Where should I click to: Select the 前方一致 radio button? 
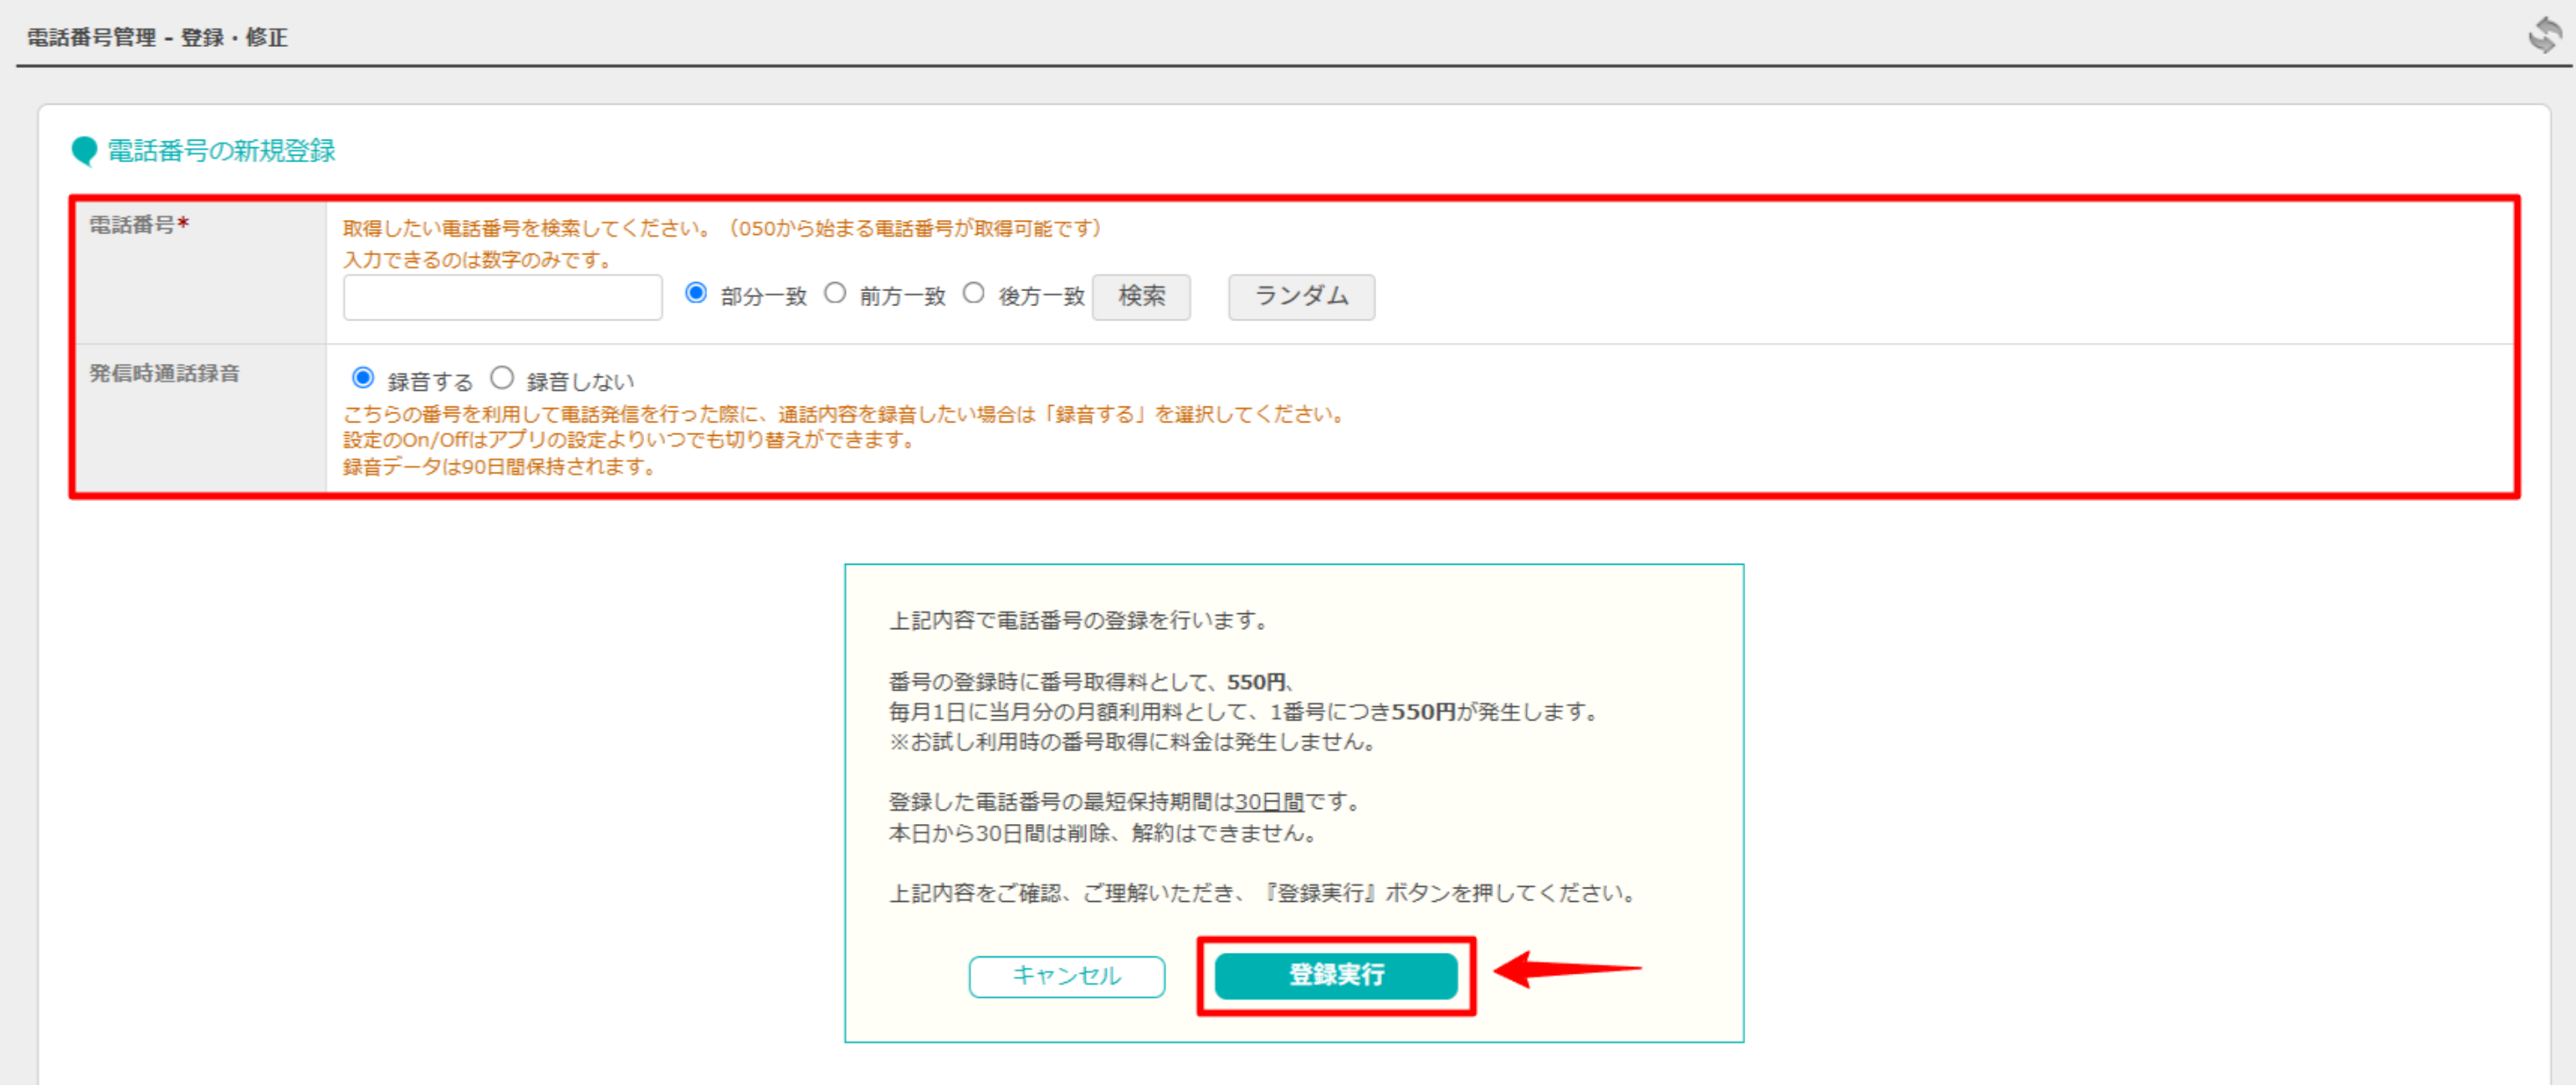[836, 293]
